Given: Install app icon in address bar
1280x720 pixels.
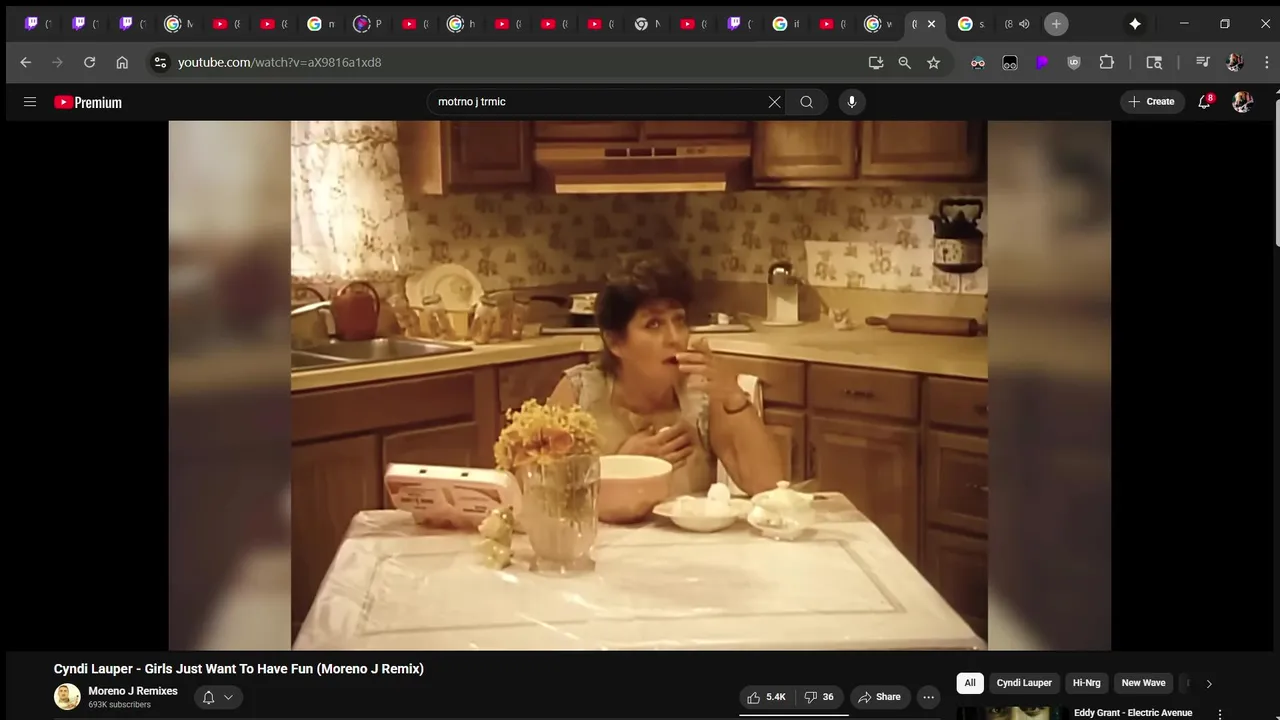Looking at the screenshot, I should (x=876, y=62).
